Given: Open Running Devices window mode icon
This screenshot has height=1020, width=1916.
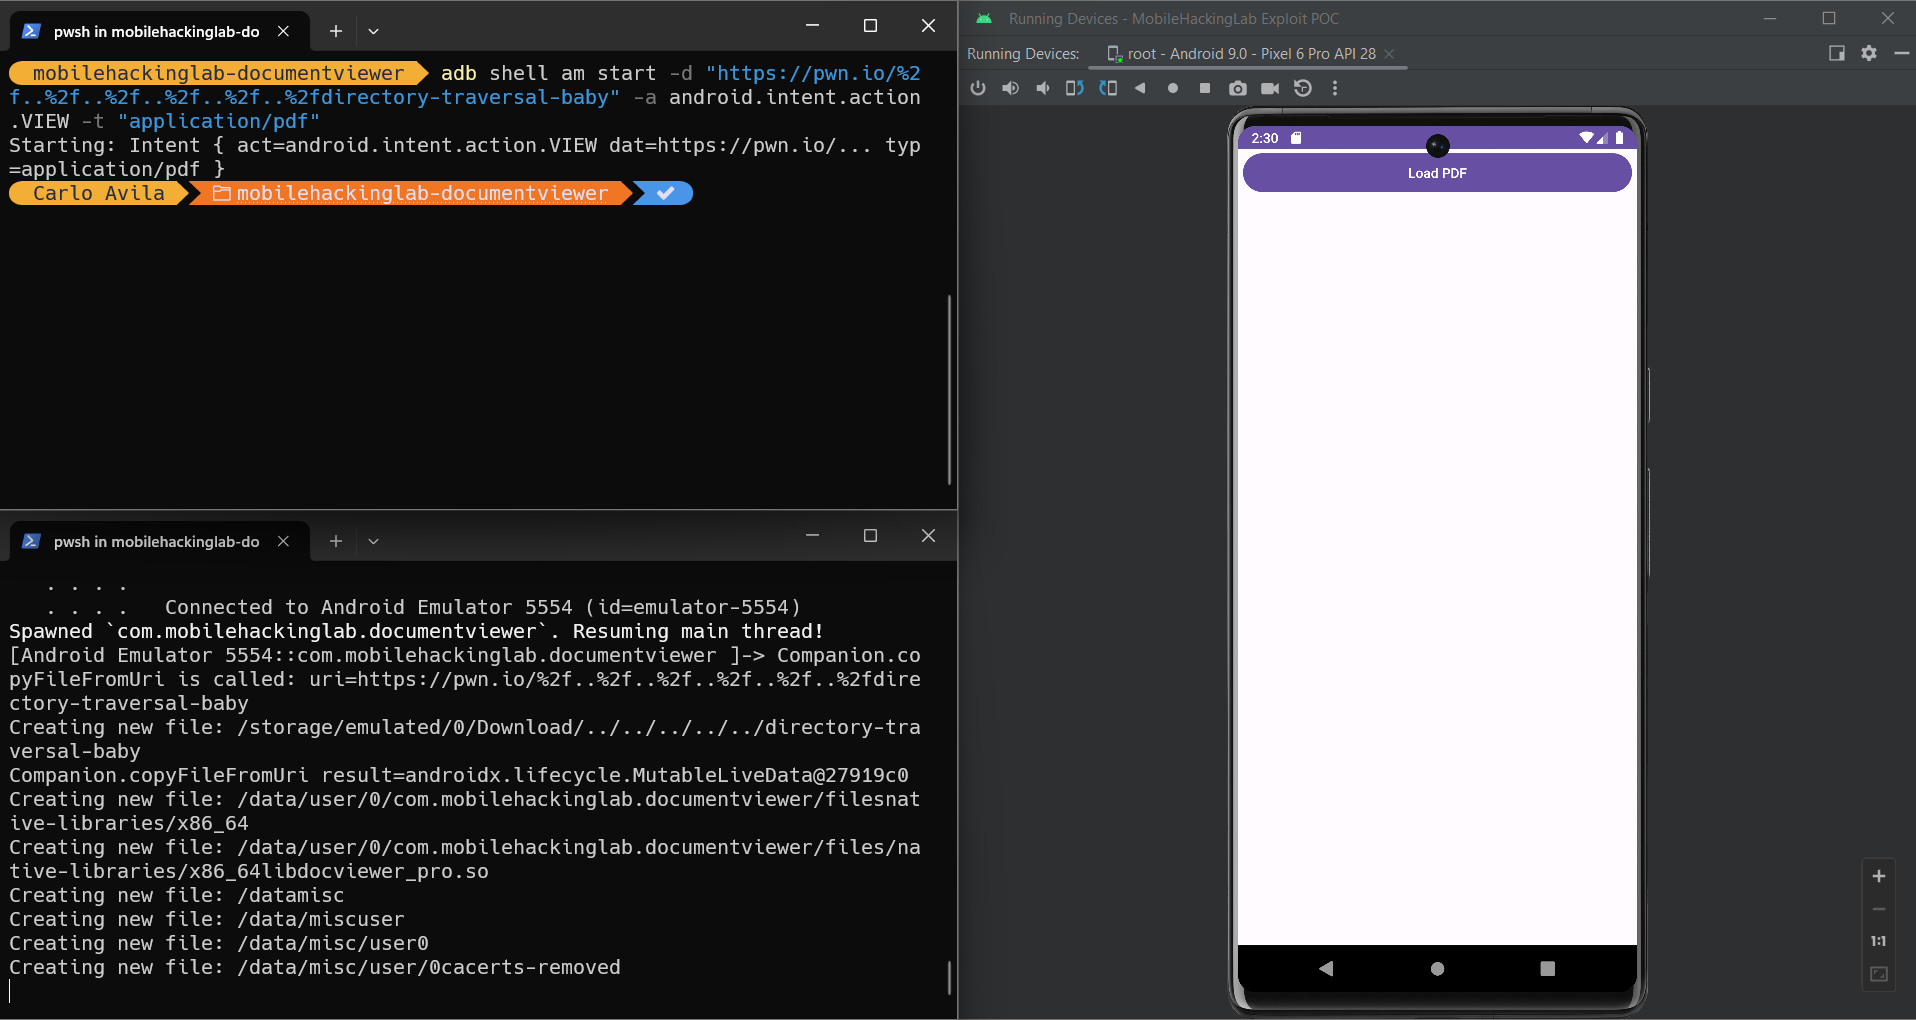Looking at the screenshot, I should 1837,53.
